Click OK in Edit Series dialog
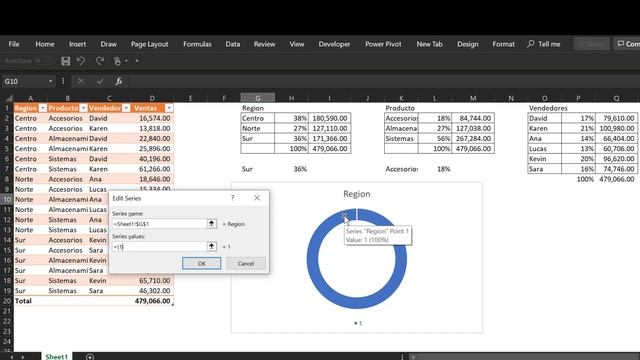Image resolution: width=640 pixels, height=360 pixels. tap(202, 263)
